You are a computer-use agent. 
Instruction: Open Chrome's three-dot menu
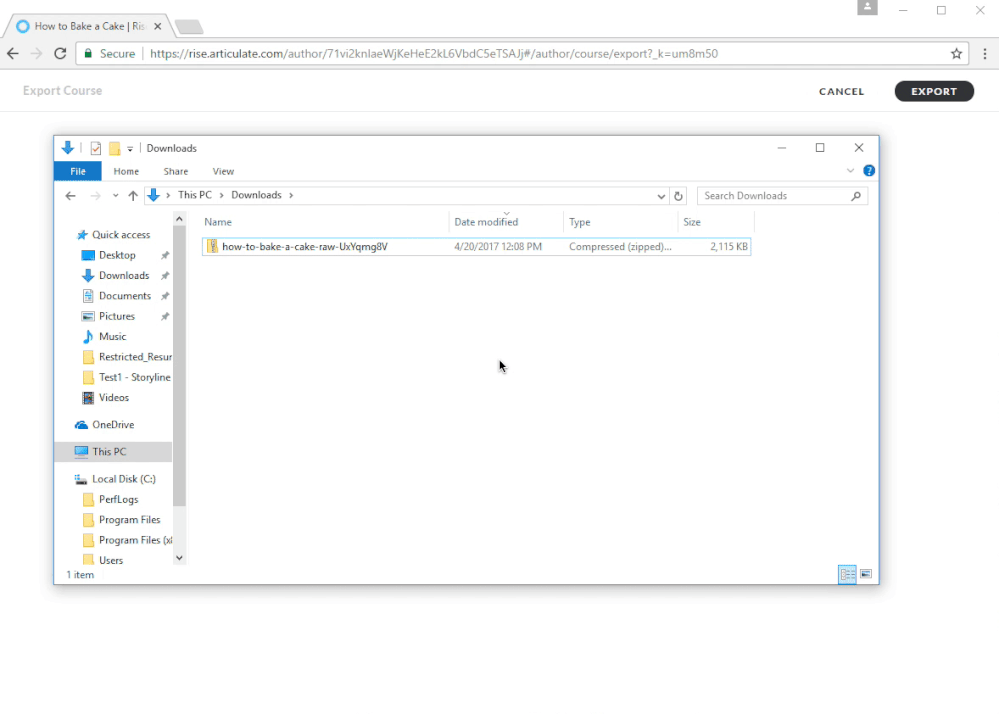tap(983, 54)
